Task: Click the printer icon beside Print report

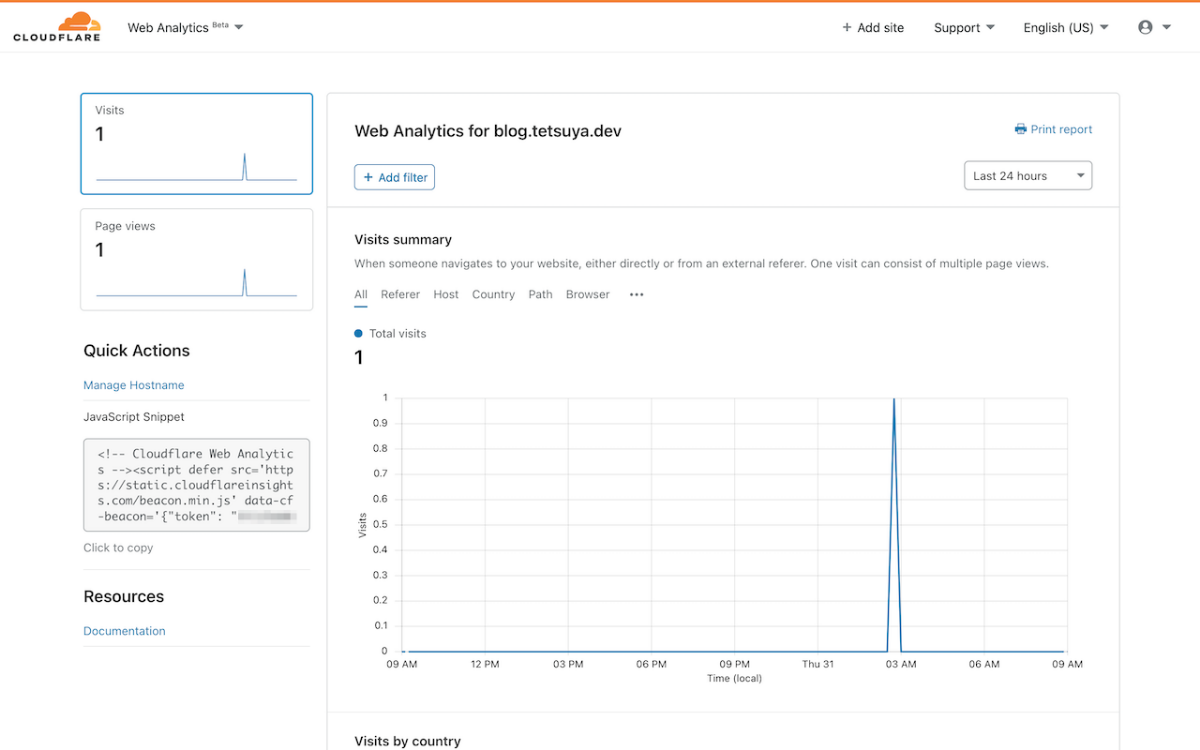Action: (1020, 129)
